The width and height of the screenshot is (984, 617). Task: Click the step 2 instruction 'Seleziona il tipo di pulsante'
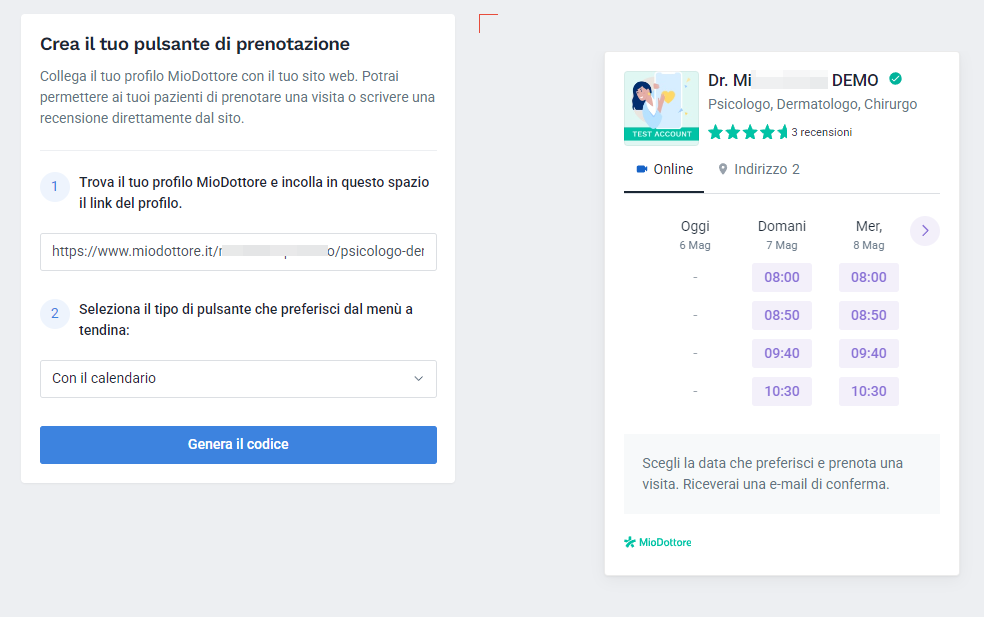246,319
